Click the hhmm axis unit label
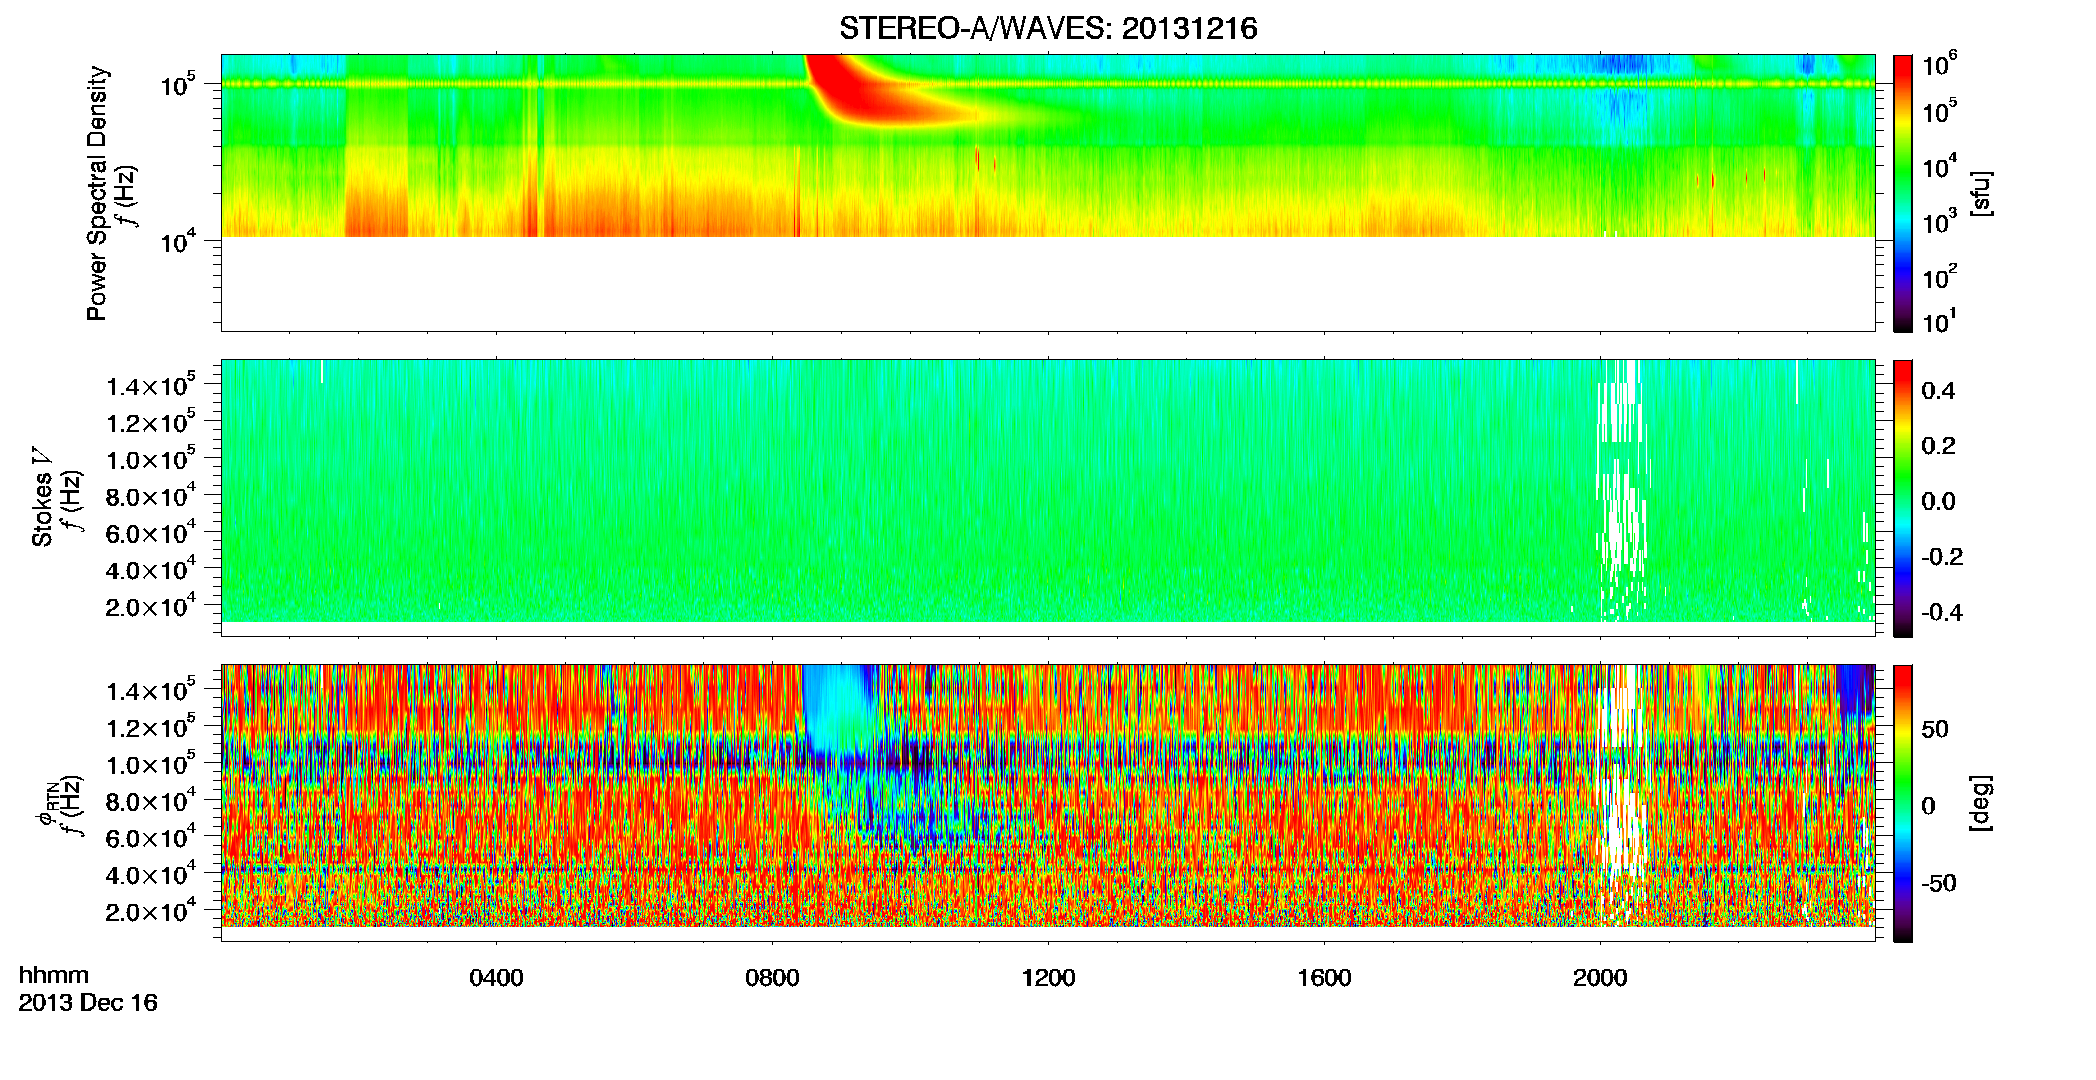2096x1080 pixels. 54,976
